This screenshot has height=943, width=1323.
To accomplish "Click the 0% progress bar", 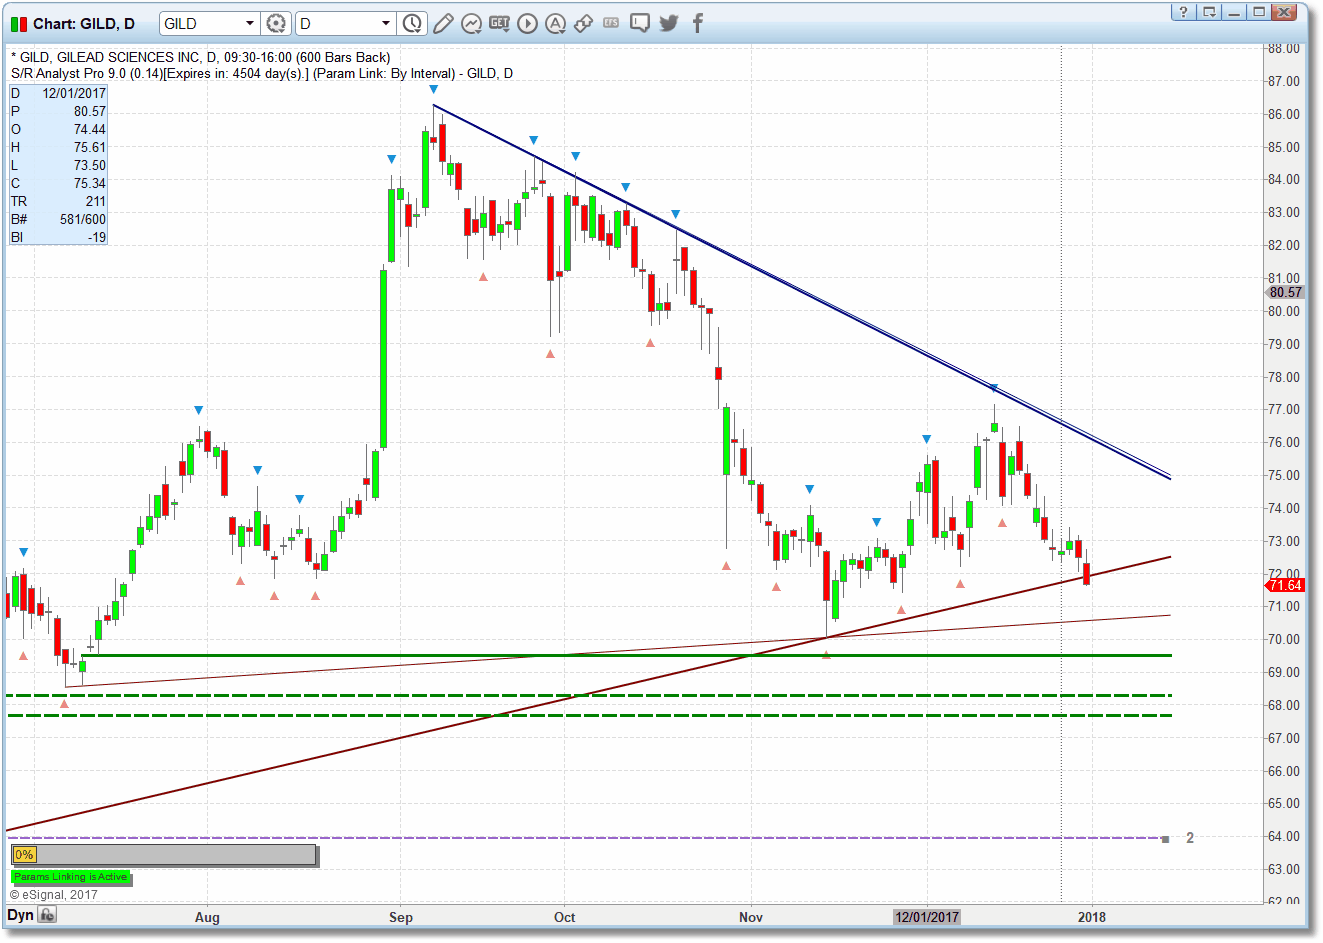I will [x=164, y=855].
